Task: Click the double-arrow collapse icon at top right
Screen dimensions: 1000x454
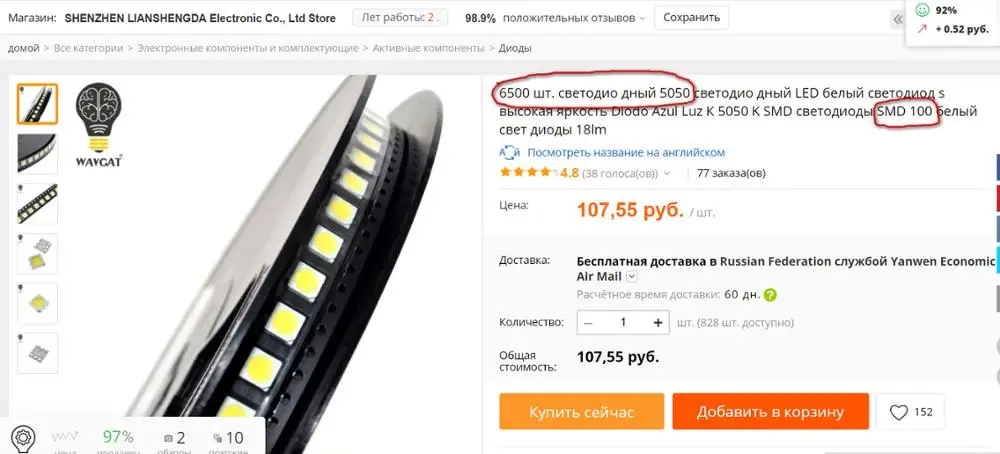Action: click(898, 19)
